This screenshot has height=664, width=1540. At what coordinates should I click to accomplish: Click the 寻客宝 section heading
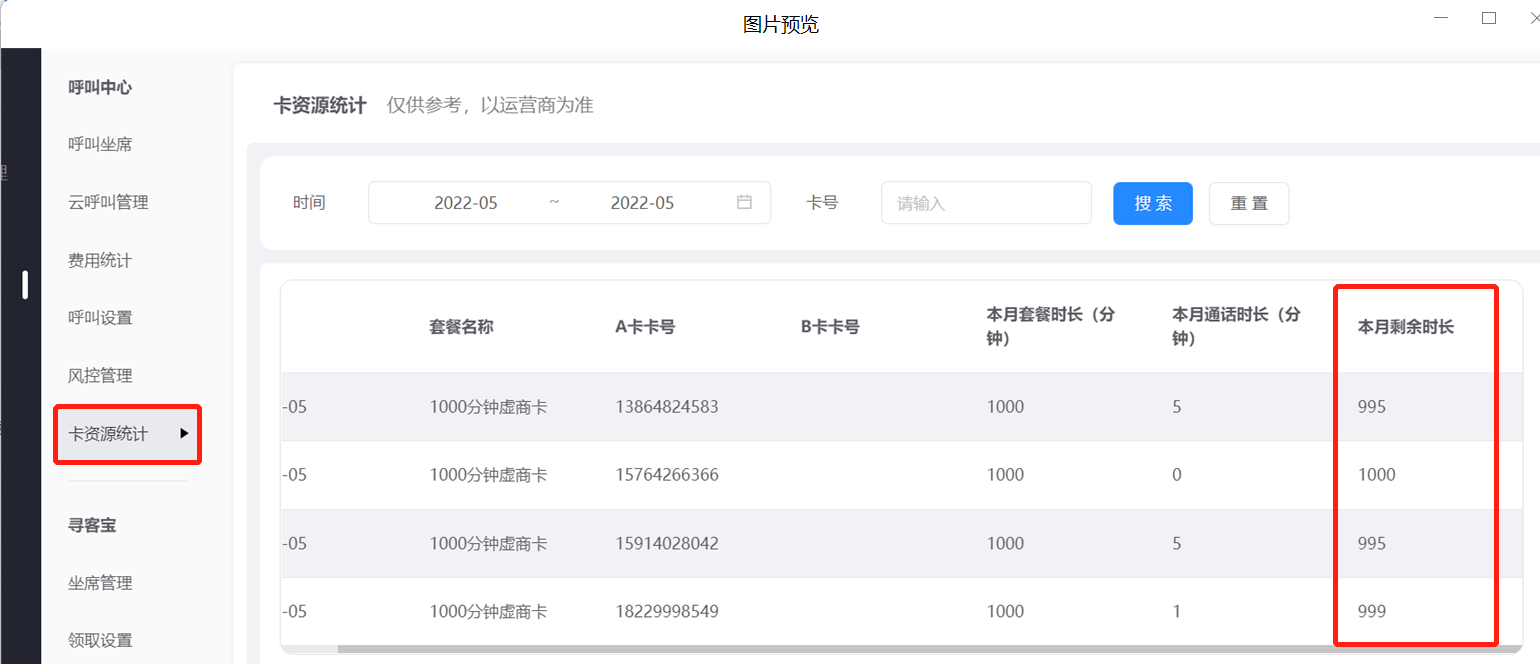point(92,525)
